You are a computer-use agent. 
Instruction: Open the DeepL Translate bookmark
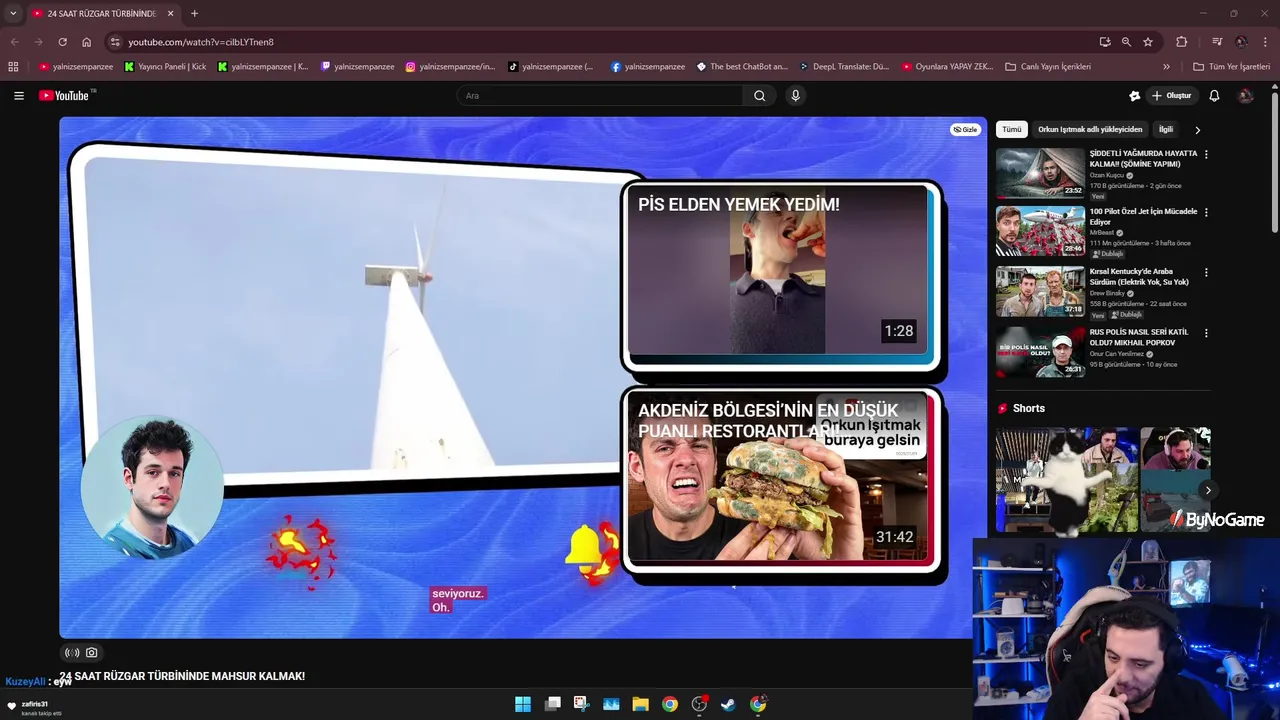coord(844,67)
